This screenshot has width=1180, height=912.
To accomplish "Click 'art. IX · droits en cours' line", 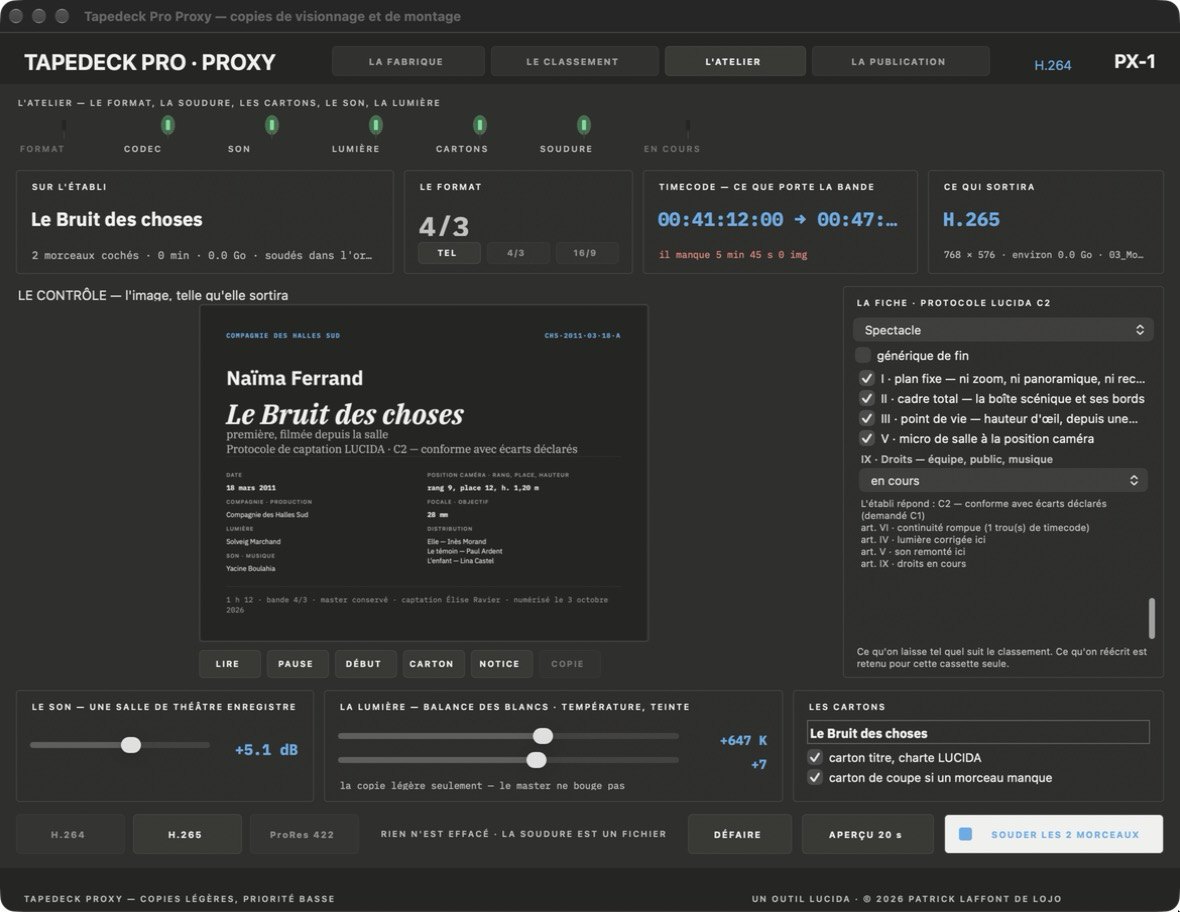I will coord(913,564).
